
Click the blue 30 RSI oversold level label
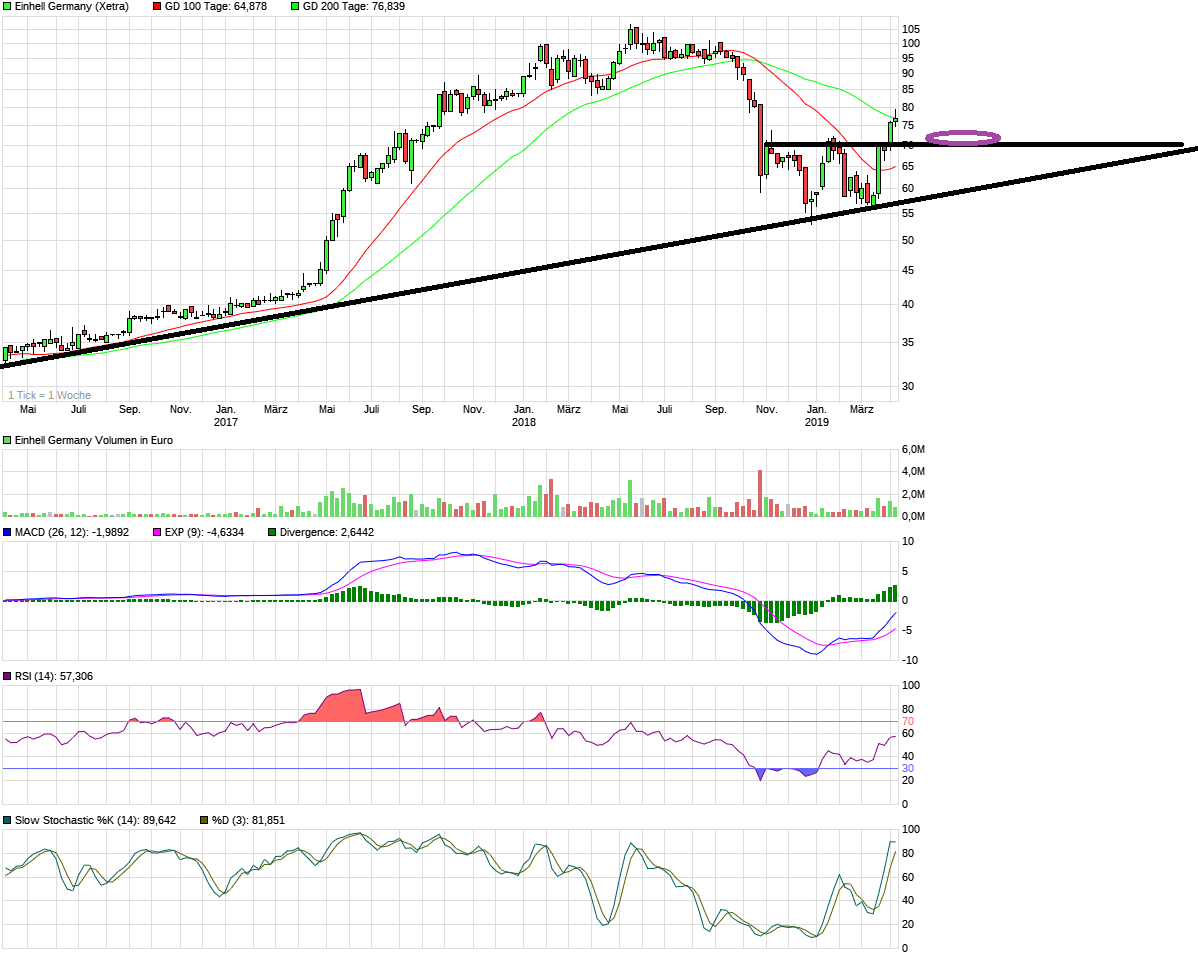908,768
